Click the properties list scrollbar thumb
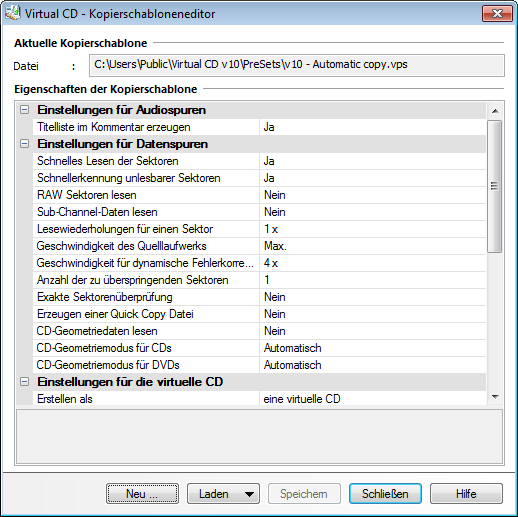The width and height of the screenshot is (518, 517). tap(495, 186)
